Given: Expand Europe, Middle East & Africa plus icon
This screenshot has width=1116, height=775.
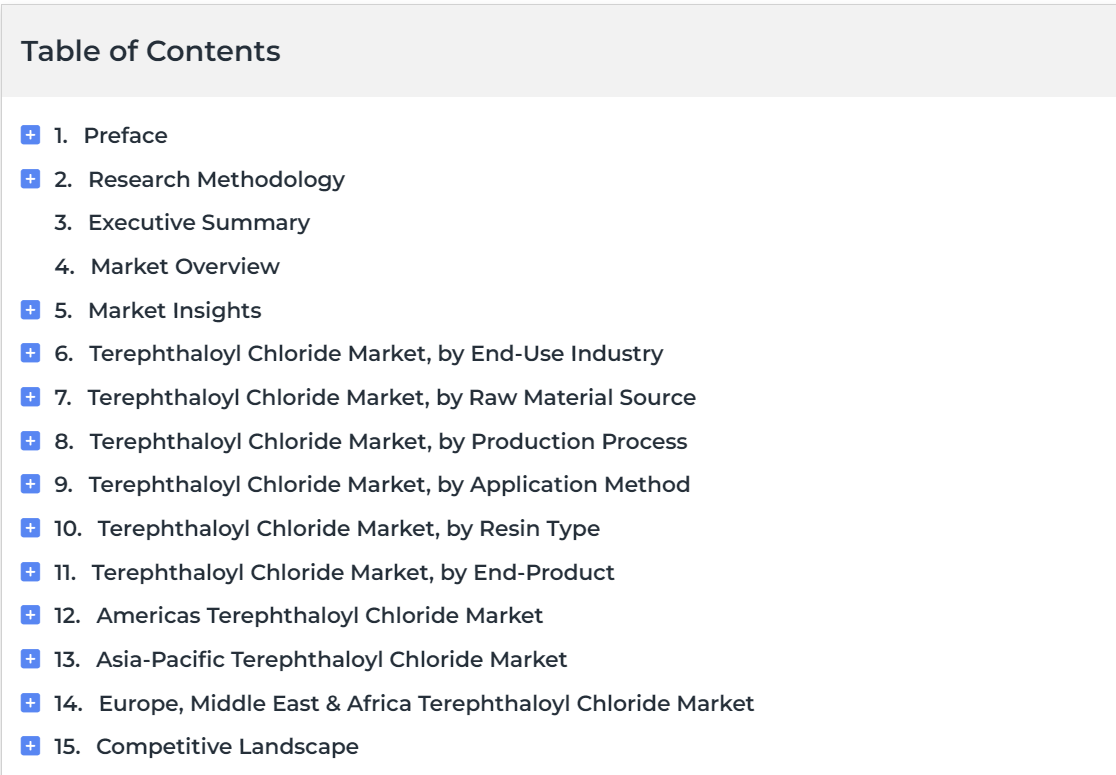Looking at the screenshot, I should tap(31, 702).
